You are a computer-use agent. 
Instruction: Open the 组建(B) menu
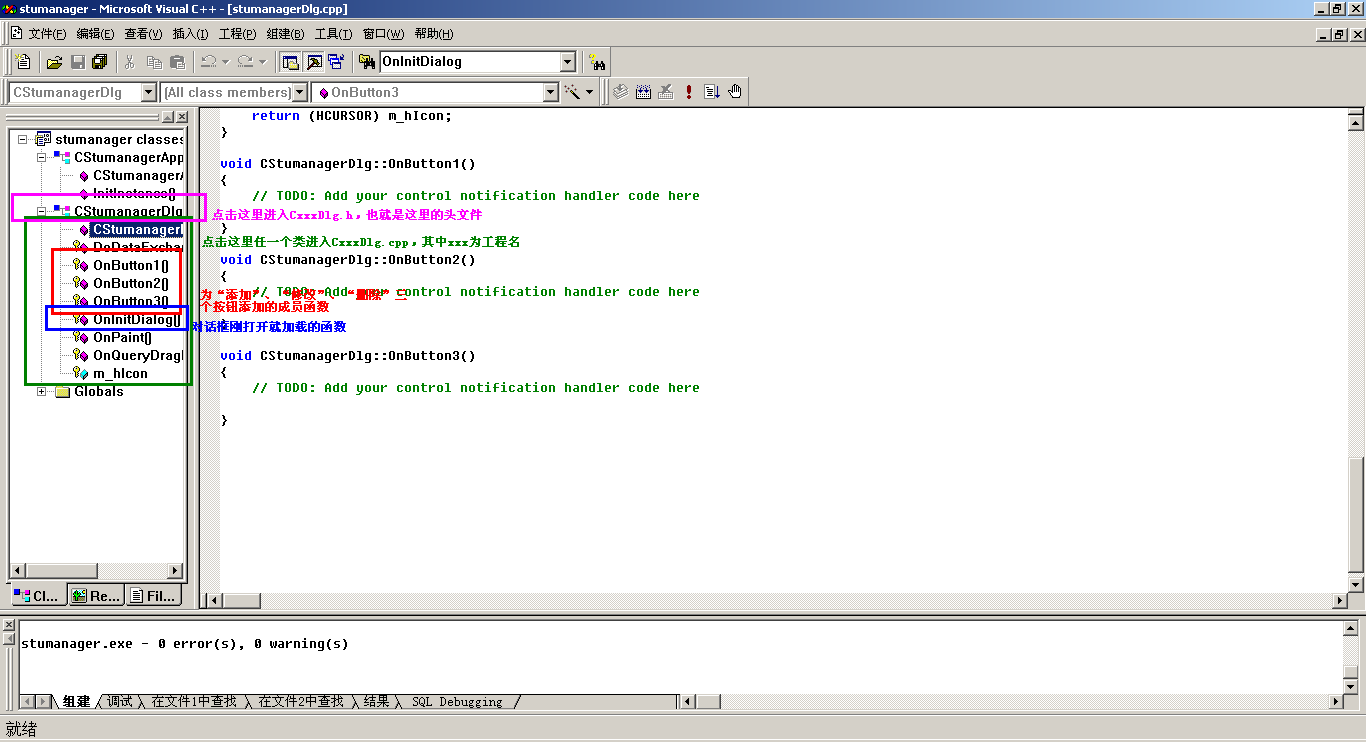coord(285,34)
